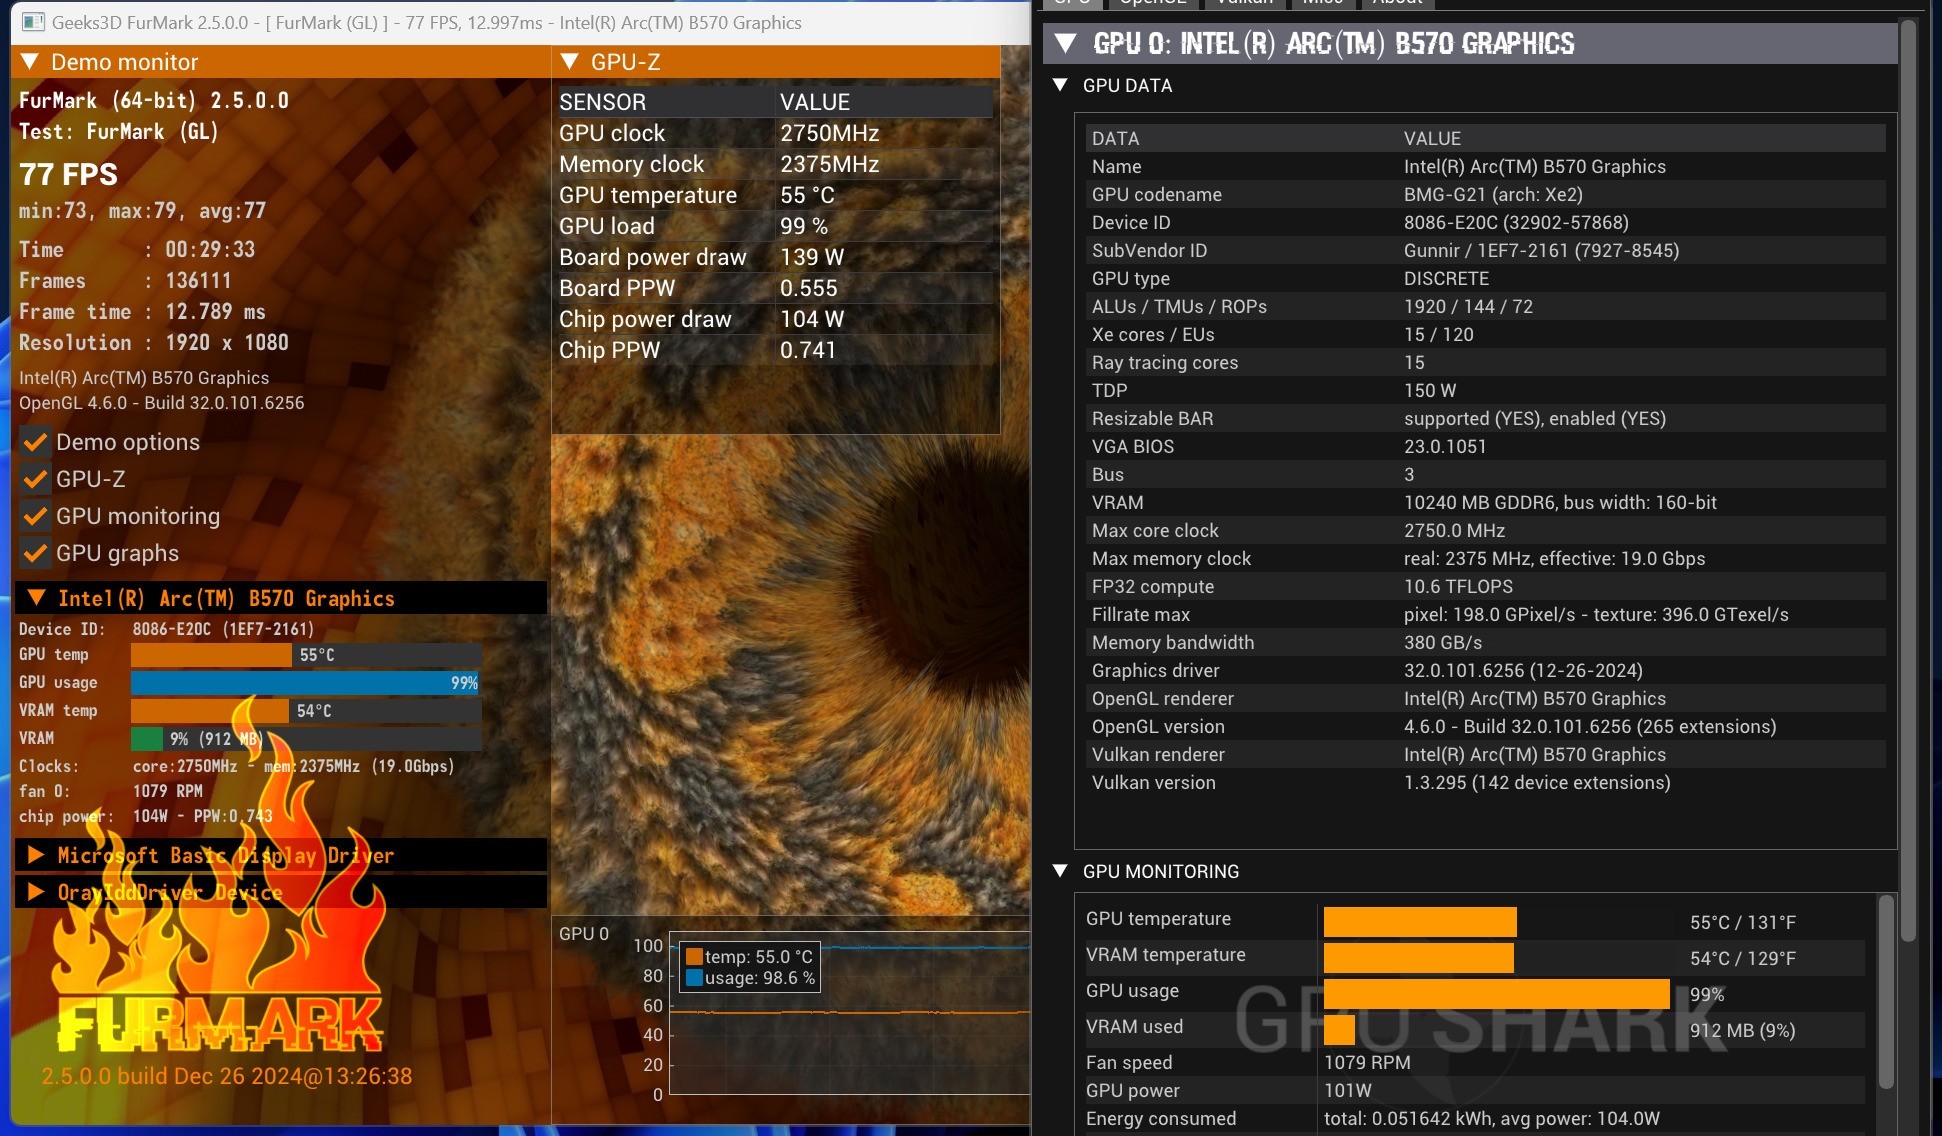This screenshot has width=1942, height=1136.
Task: Select the TDP 150 W row
Action: 1485,390
